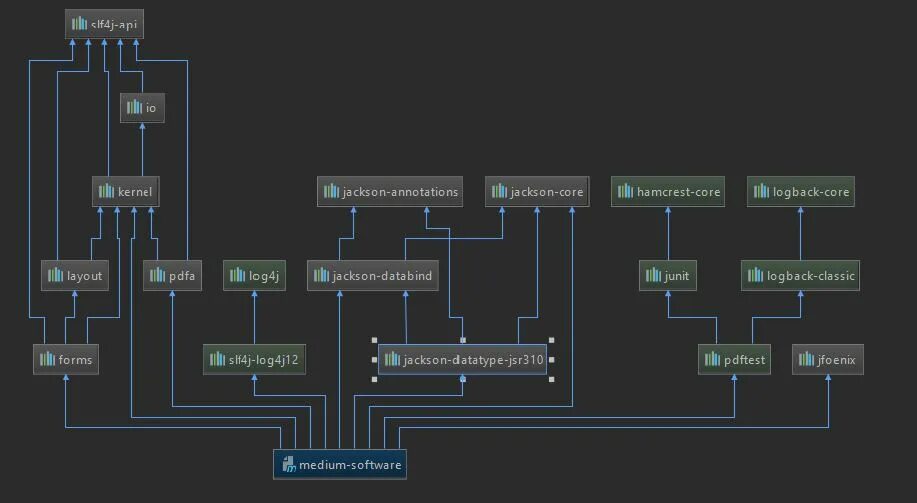This screenshot has height=503, width=917.
Task: Click the library icon on forms node
Action: coord(48,359)
